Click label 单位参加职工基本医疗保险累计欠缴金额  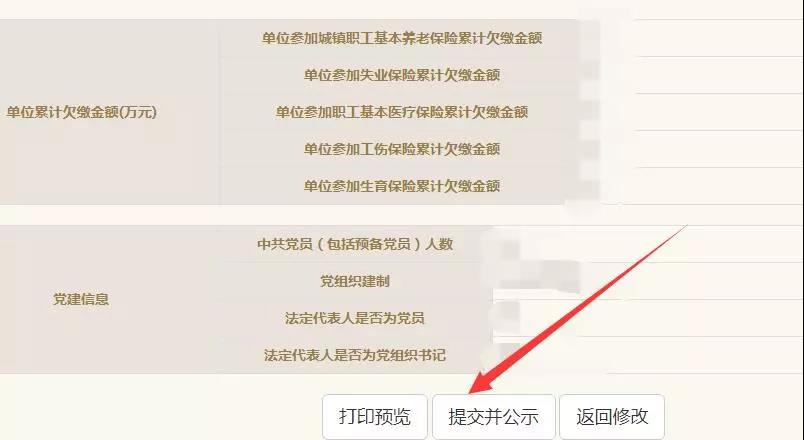coord(401,112)
